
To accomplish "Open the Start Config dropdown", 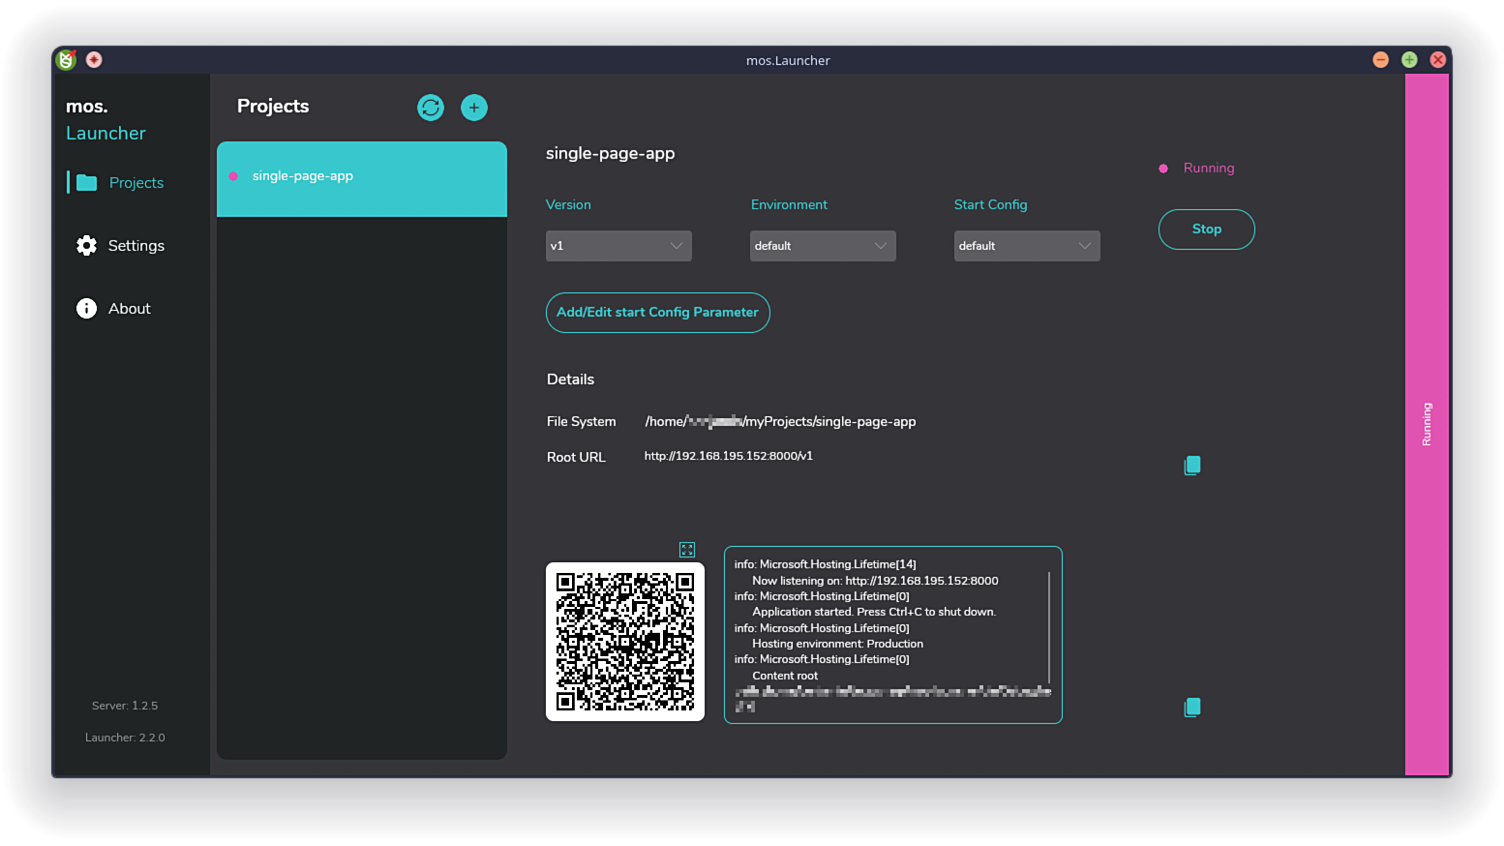I will 1026,245.
